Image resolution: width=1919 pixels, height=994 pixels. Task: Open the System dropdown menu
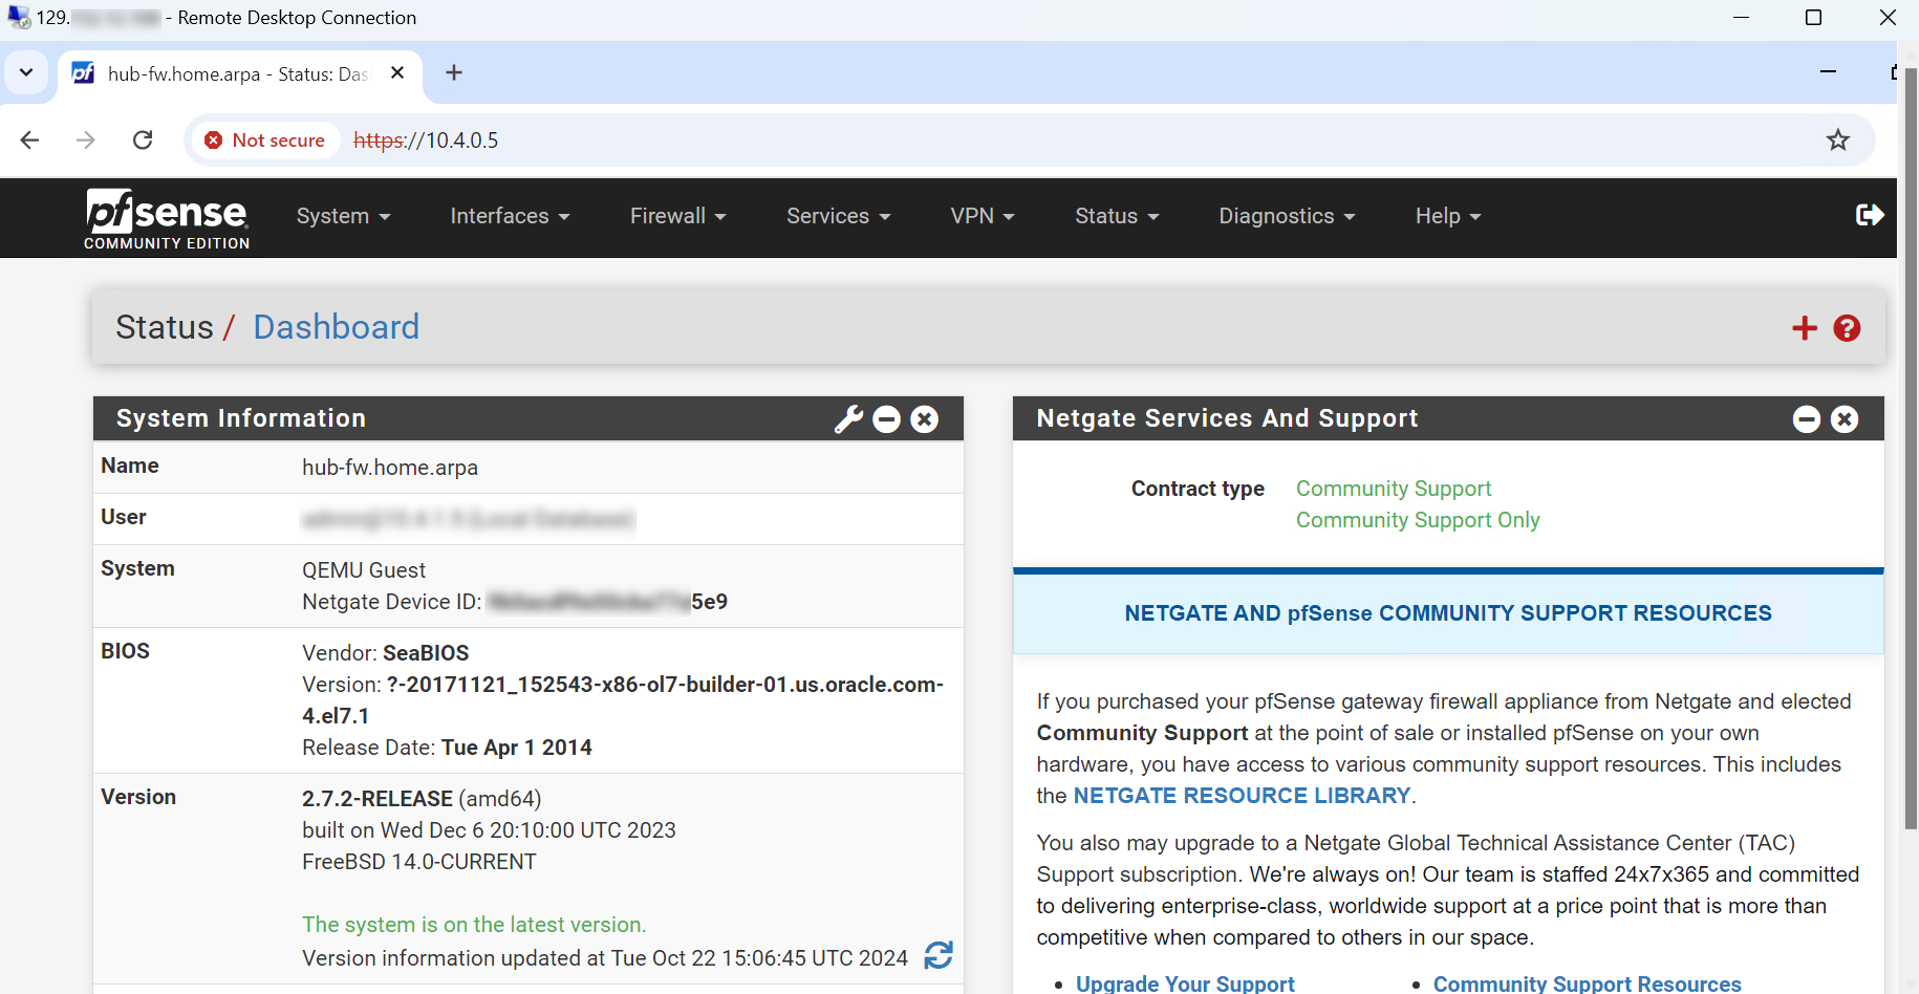click(343, 216)
